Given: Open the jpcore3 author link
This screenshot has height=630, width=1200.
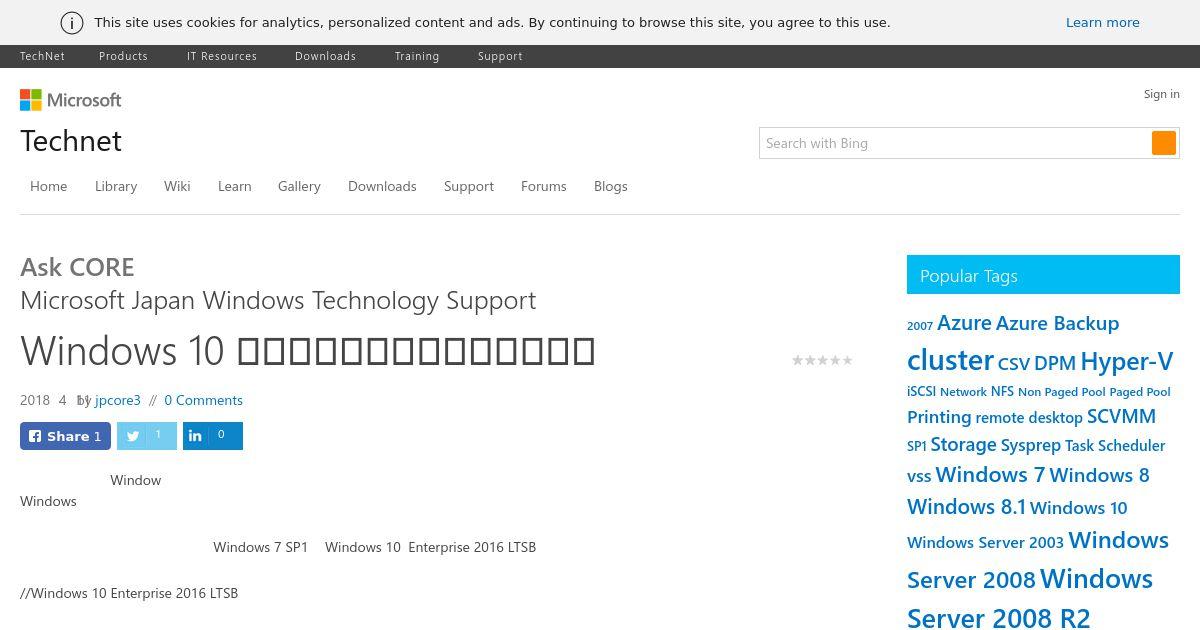Looking at the screenshot, I should pyautogui.click(x=118, y=400).
